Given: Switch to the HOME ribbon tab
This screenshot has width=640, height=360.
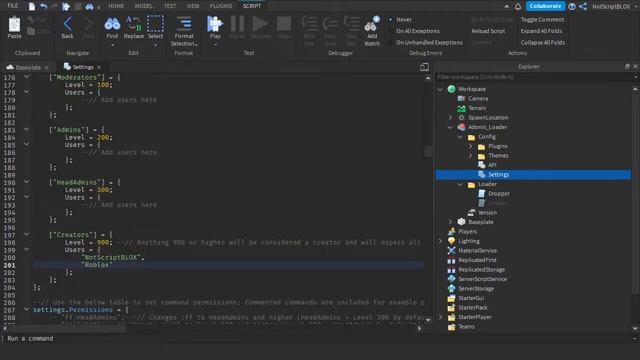Looking at the screenshot, I should [116, 6].
